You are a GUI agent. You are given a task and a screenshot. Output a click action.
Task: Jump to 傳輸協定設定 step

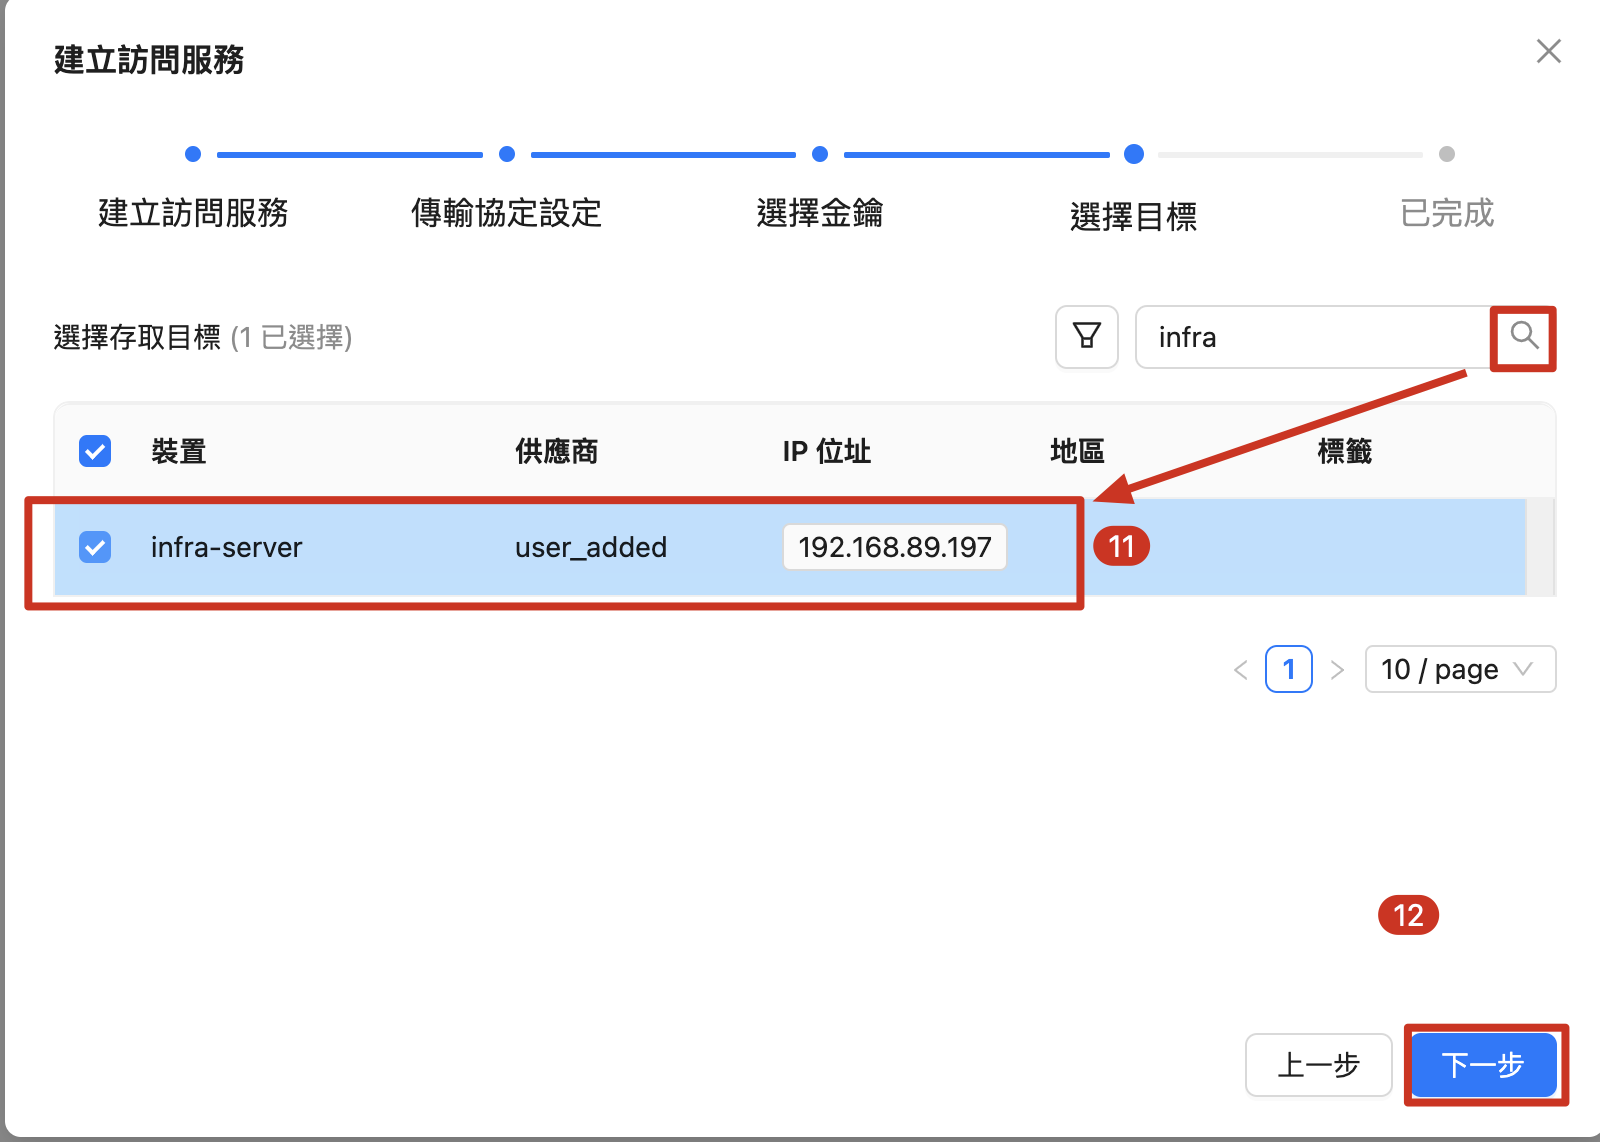coord(506,213)
